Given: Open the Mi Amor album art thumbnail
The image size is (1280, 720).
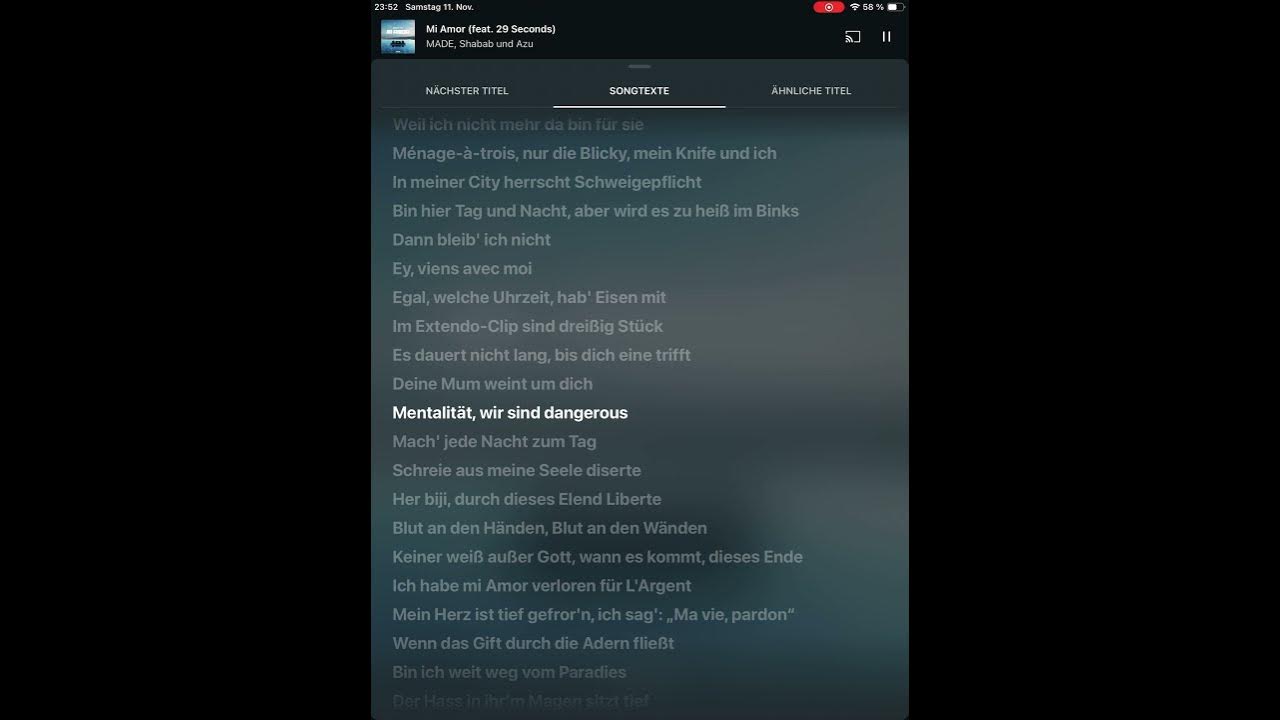Looking at the screenshot, I should [x=398, y=37].
